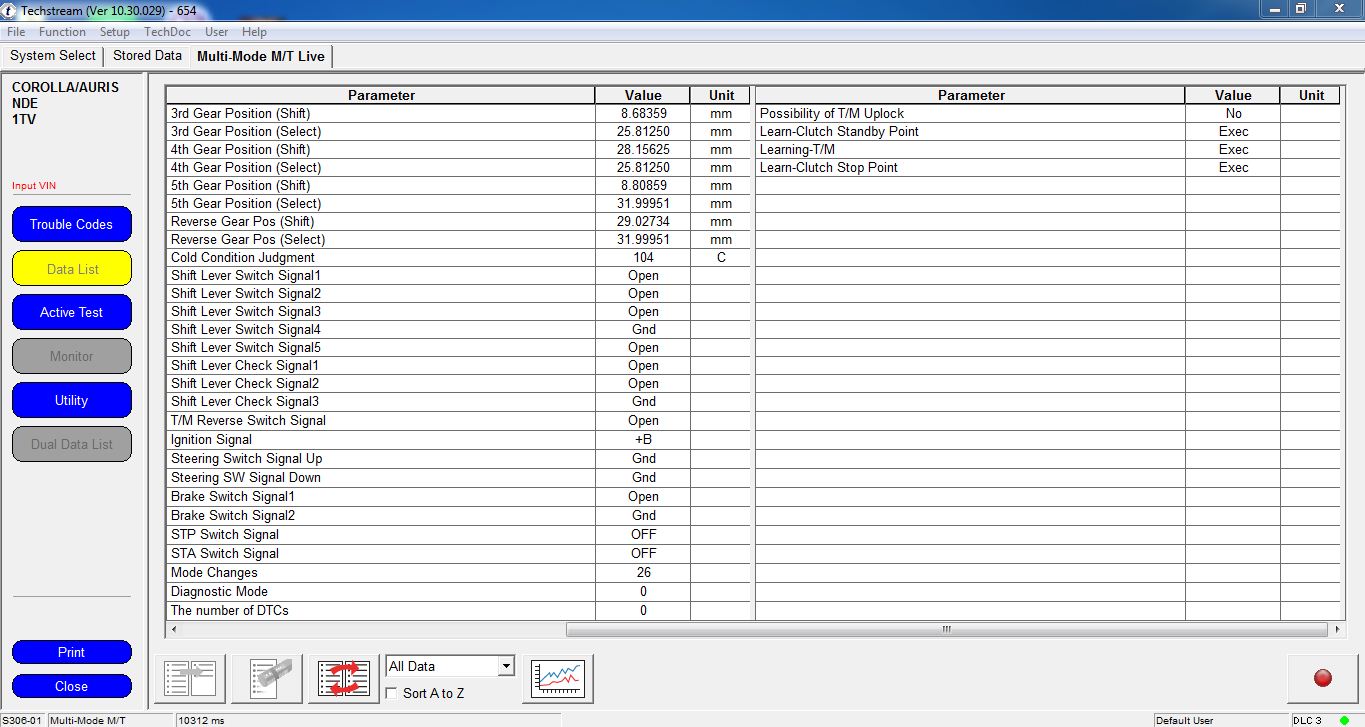1365x727 pixels.
Task: Click the move-data-between-lists icon button
Action: tap(190, 679)
